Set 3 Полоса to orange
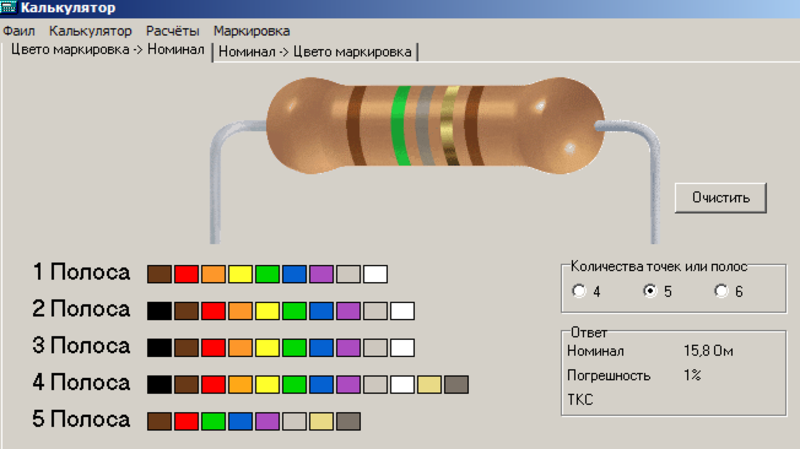This screenshot has height=449, width=800. pos(240,347)
